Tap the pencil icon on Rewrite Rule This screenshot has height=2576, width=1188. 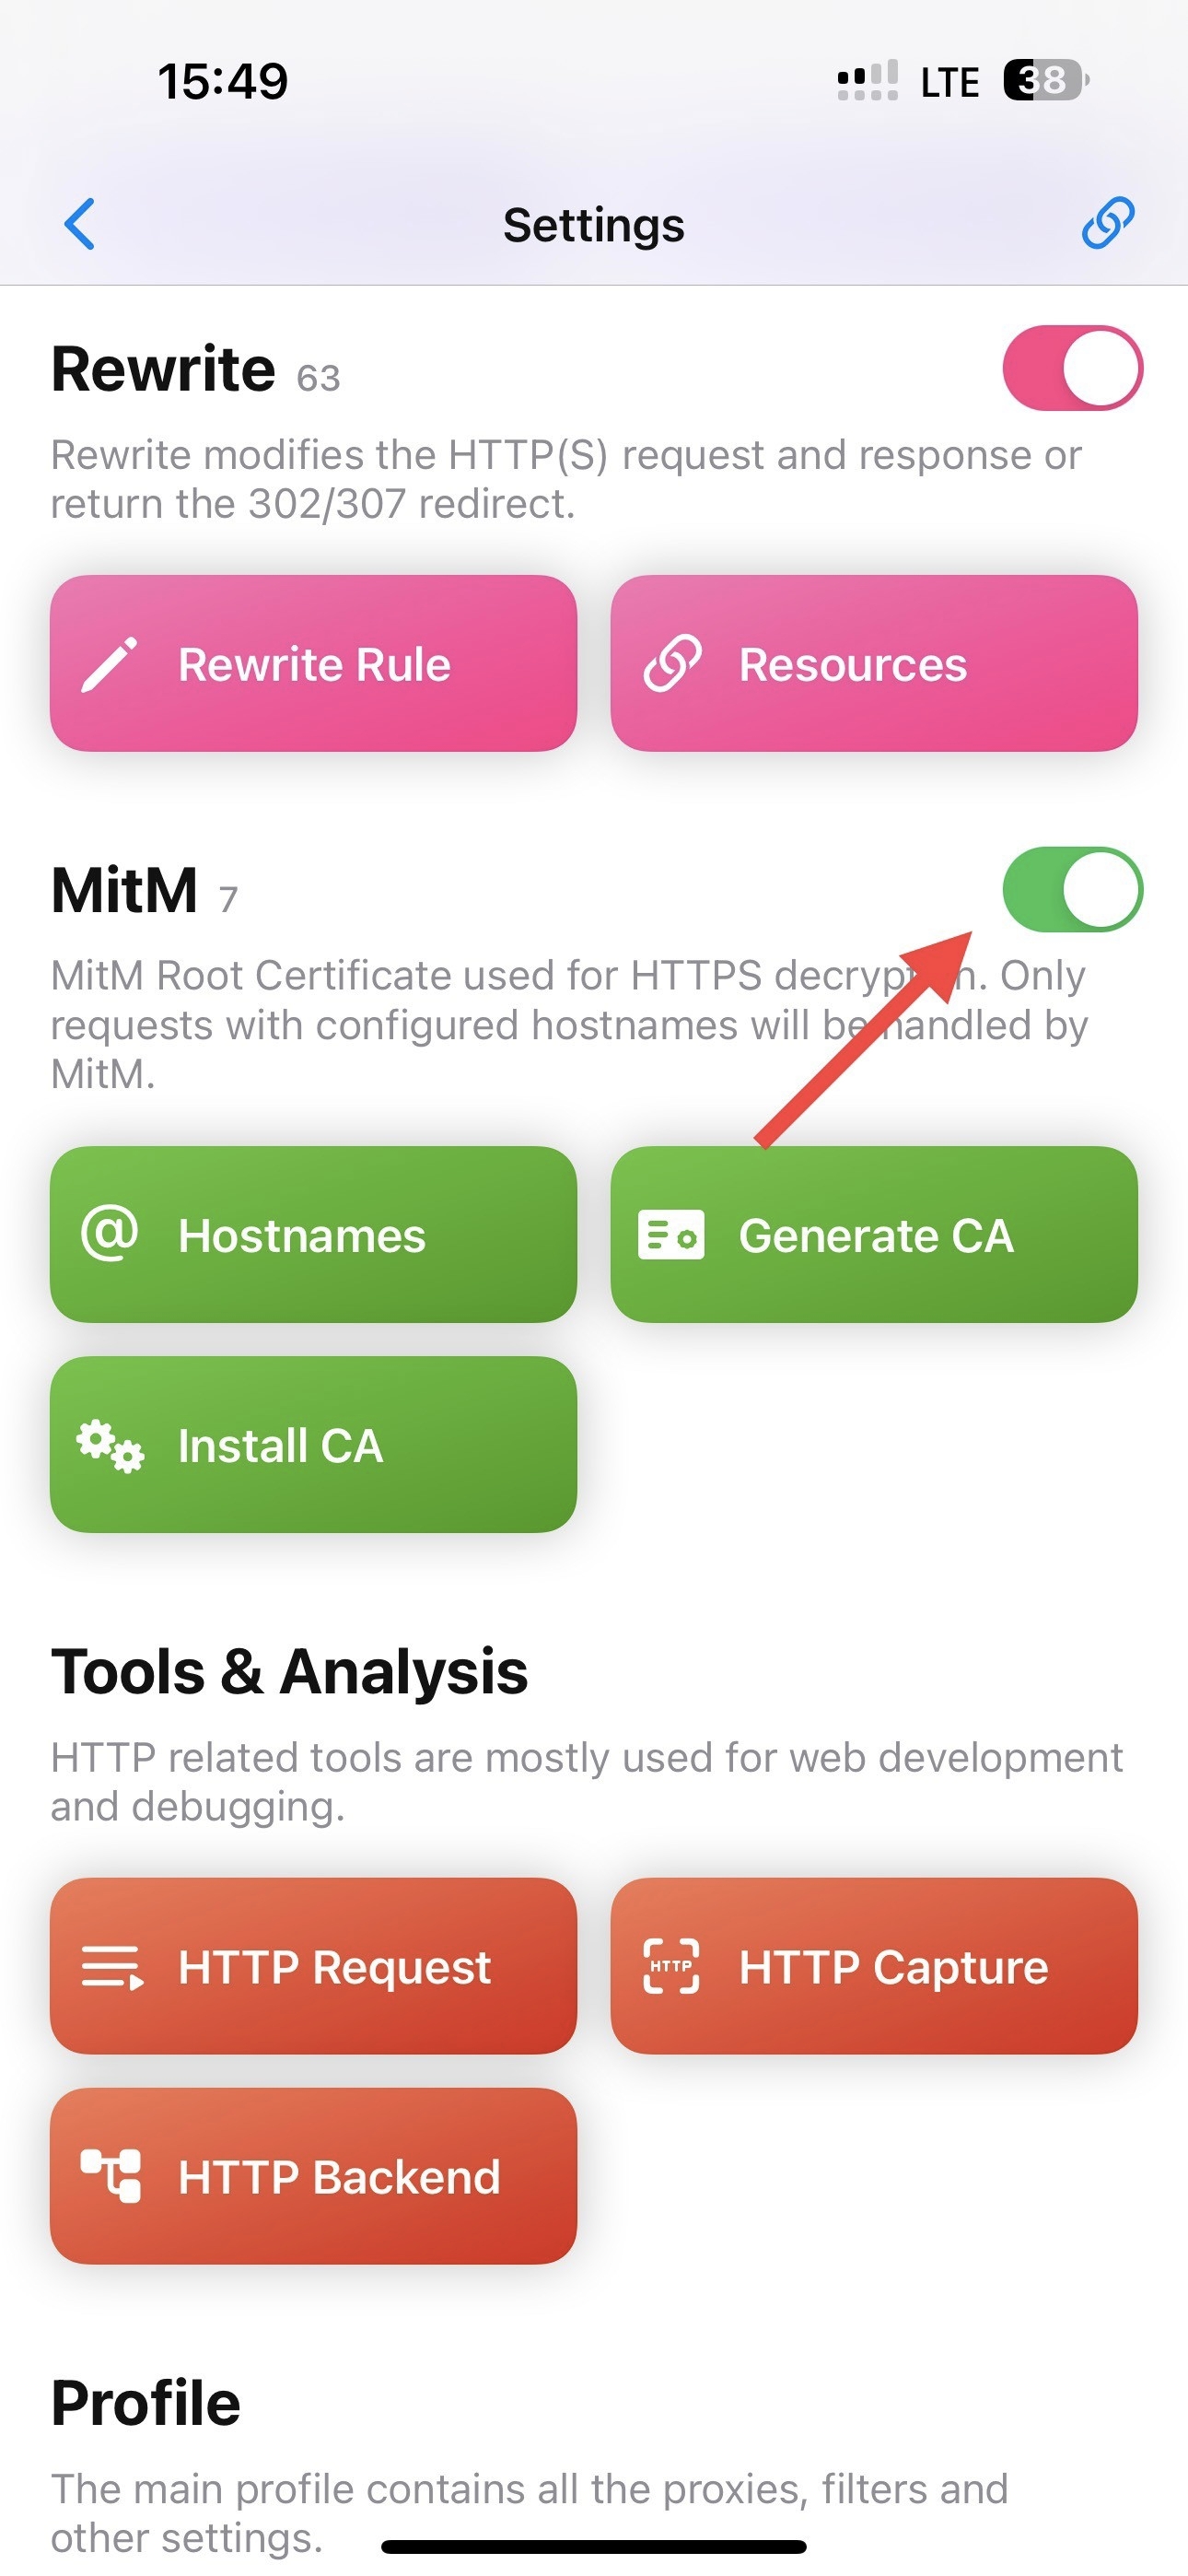[109, 664]
